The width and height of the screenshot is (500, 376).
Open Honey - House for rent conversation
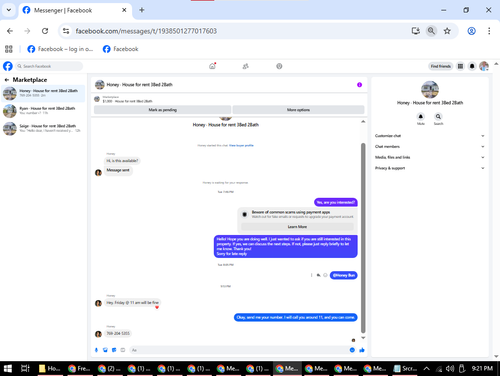coord(43,93)
